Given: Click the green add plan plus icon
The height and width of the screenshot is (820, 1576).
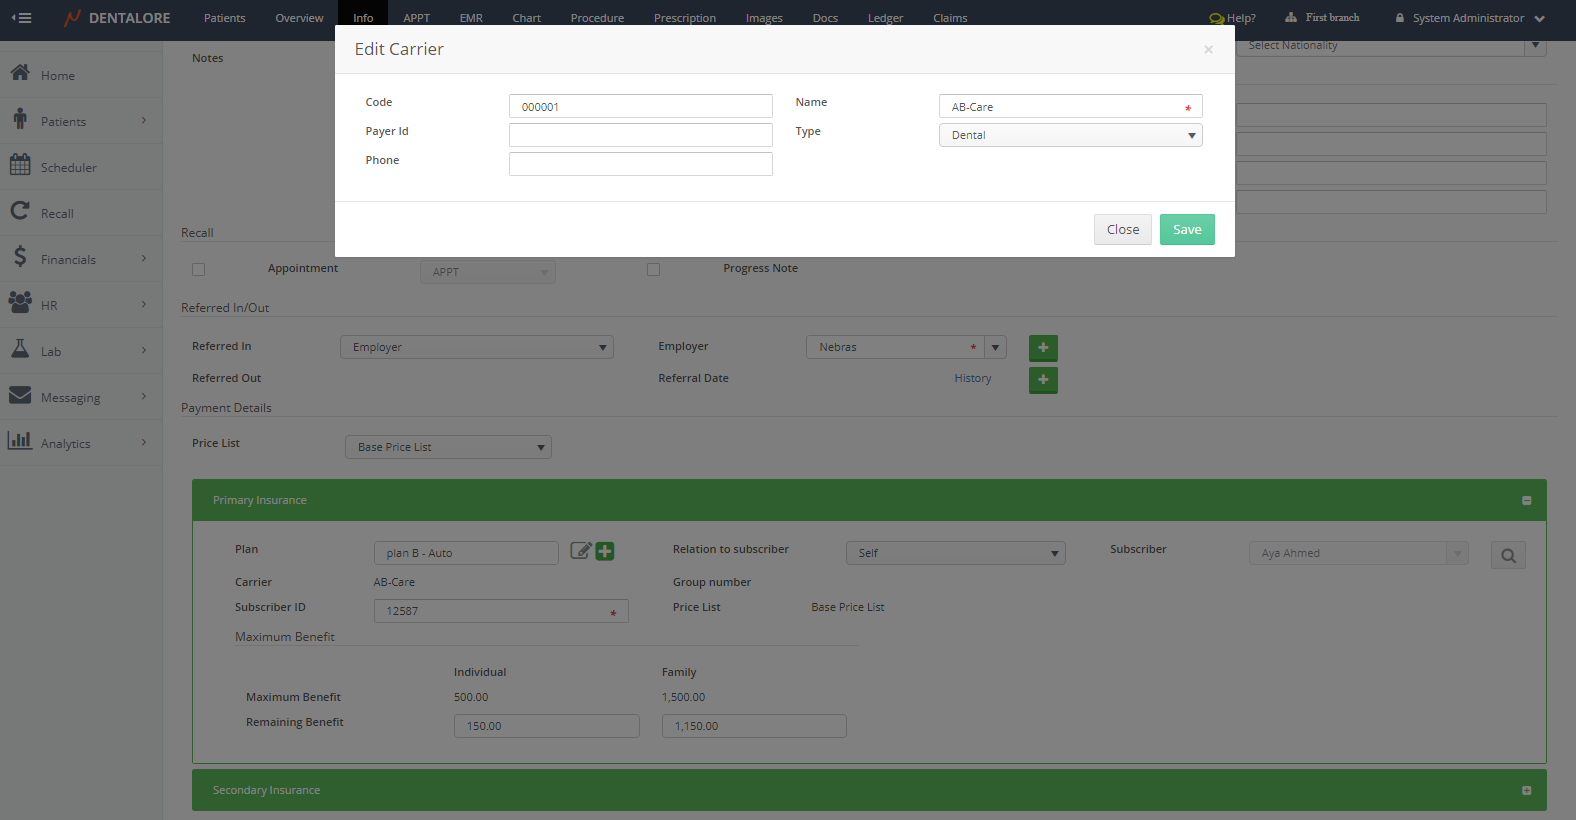Looking at the screenshot, I should pyautogui.click(x=605, y=551).
